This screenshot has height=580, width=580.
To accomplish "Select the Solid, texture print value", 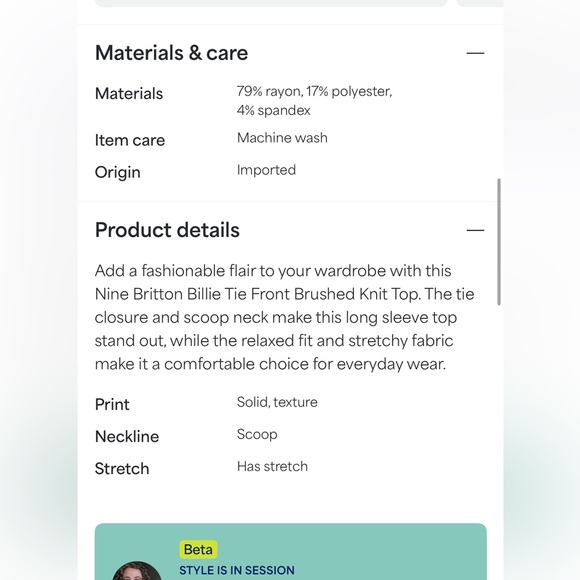I will point(277,402).
